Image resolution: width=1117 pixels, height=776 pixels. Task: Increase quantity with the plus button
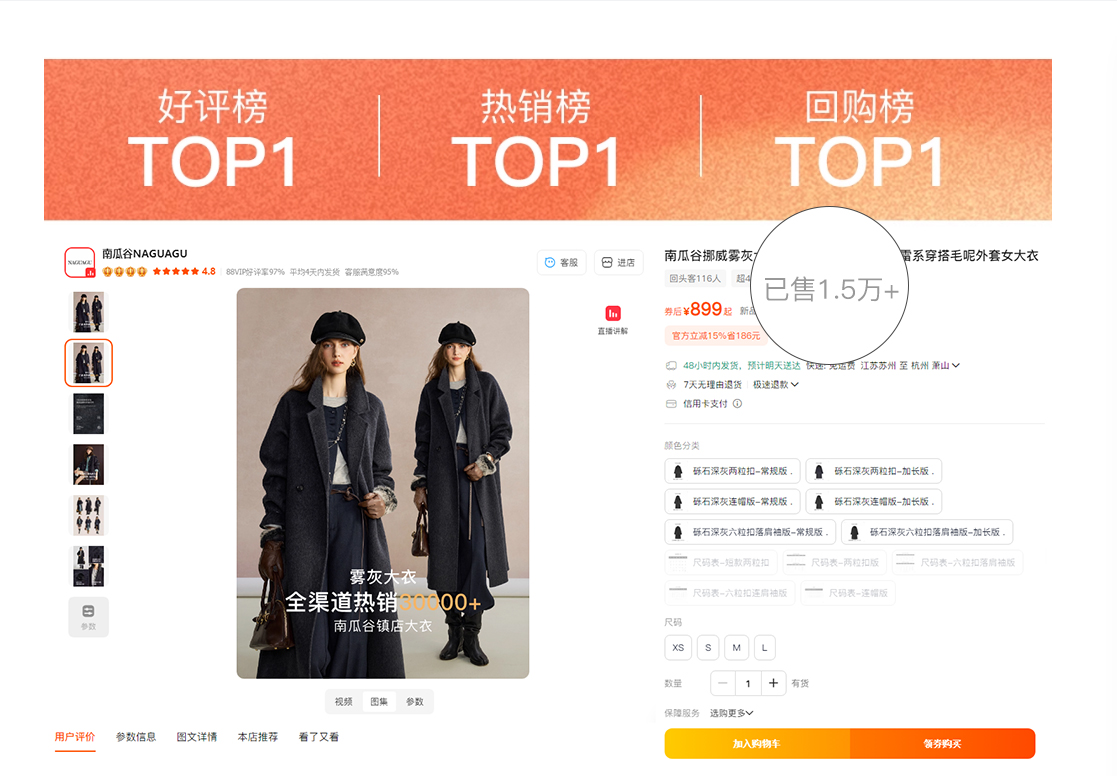point(774,683)
